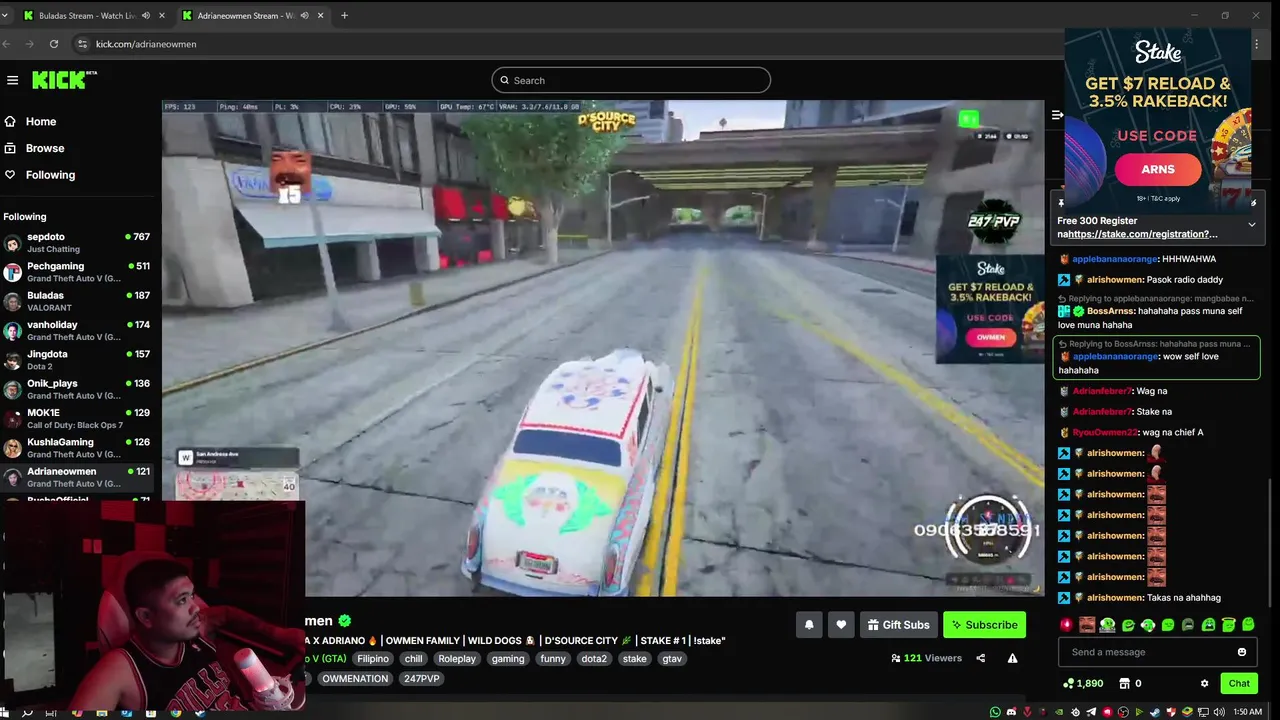
Task: Open site information icon in address bar
Action: pyautogui.click(x=82, y=44)
